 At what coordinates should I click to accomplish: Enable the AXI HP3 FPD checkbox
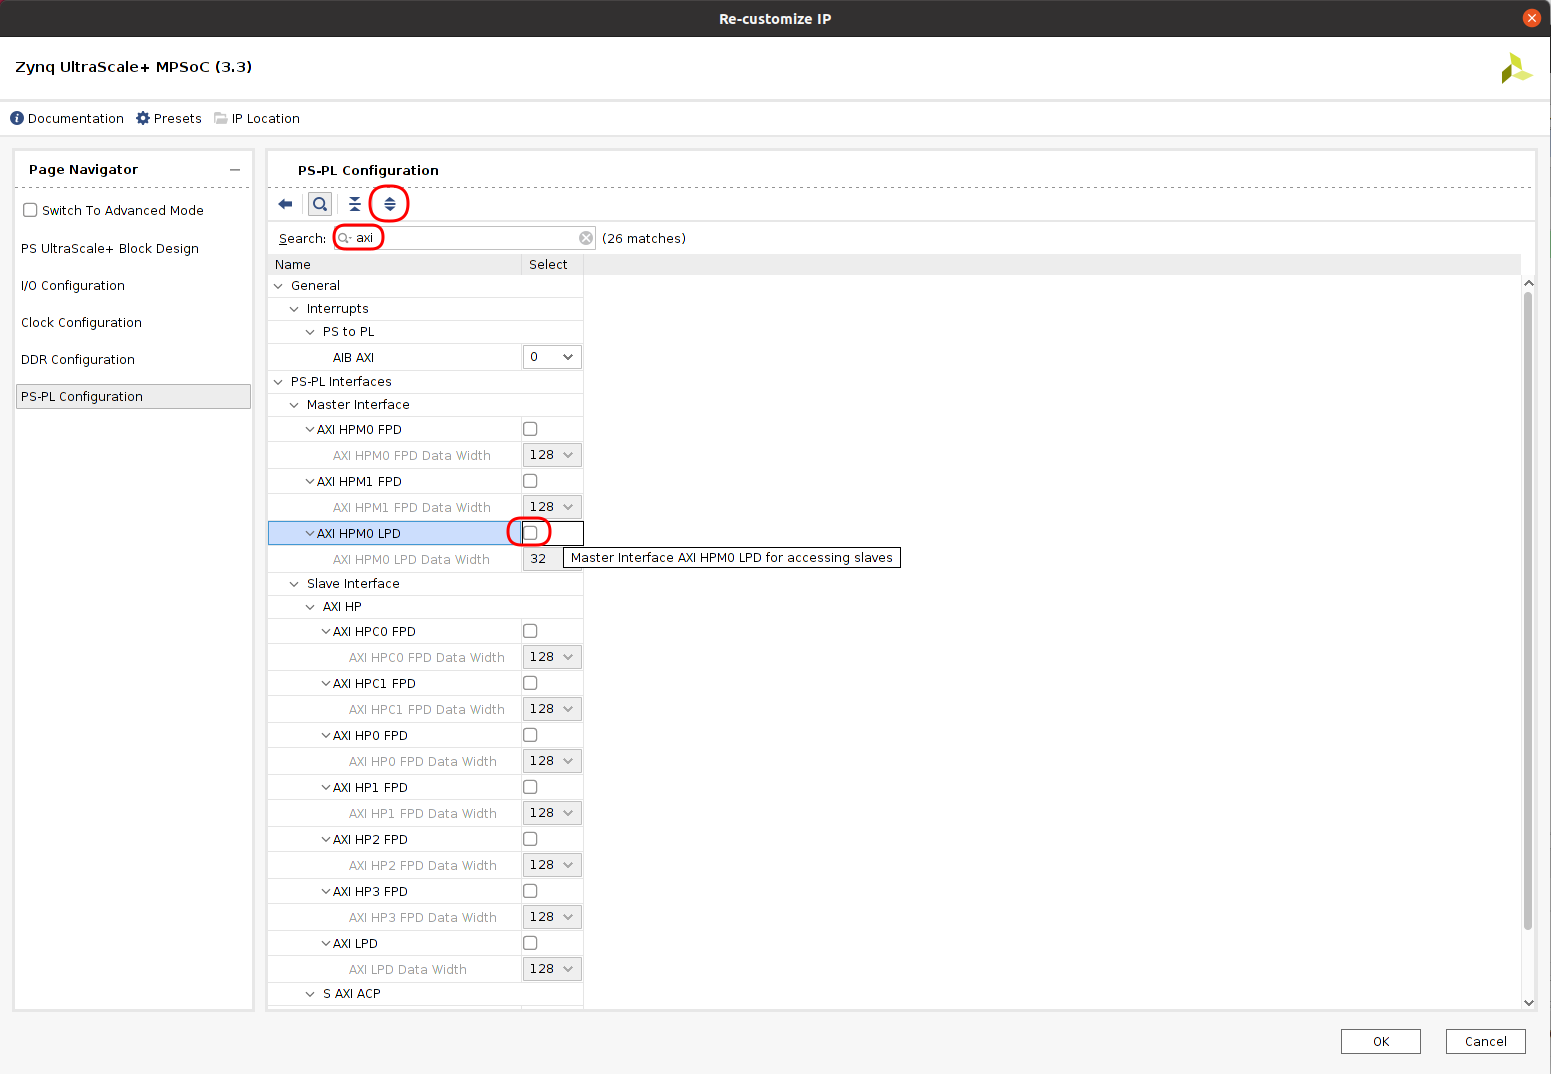click(530, 891)
